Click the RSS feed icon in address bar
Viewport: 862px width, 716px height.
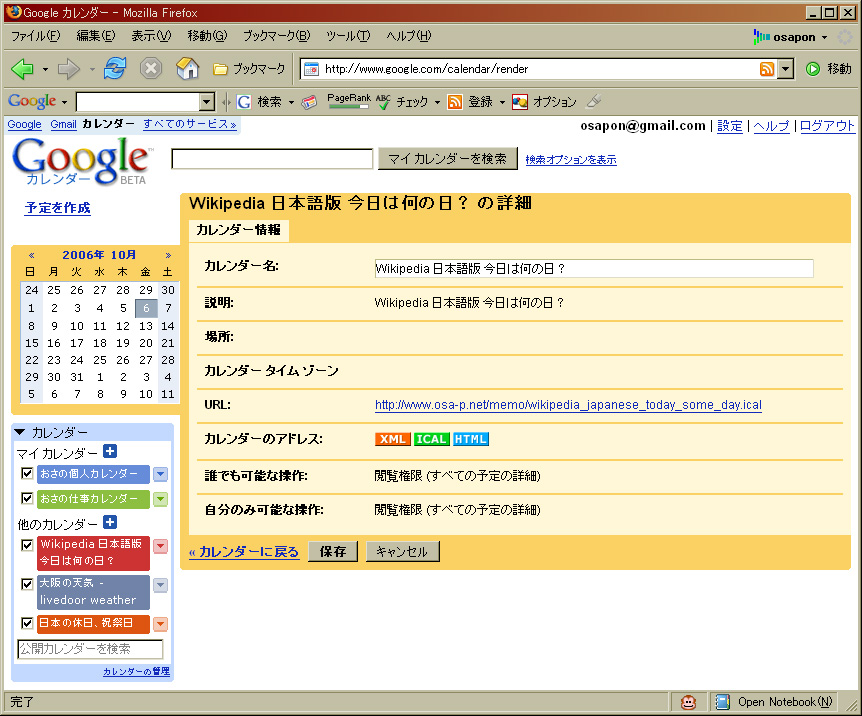coord(767,69)
